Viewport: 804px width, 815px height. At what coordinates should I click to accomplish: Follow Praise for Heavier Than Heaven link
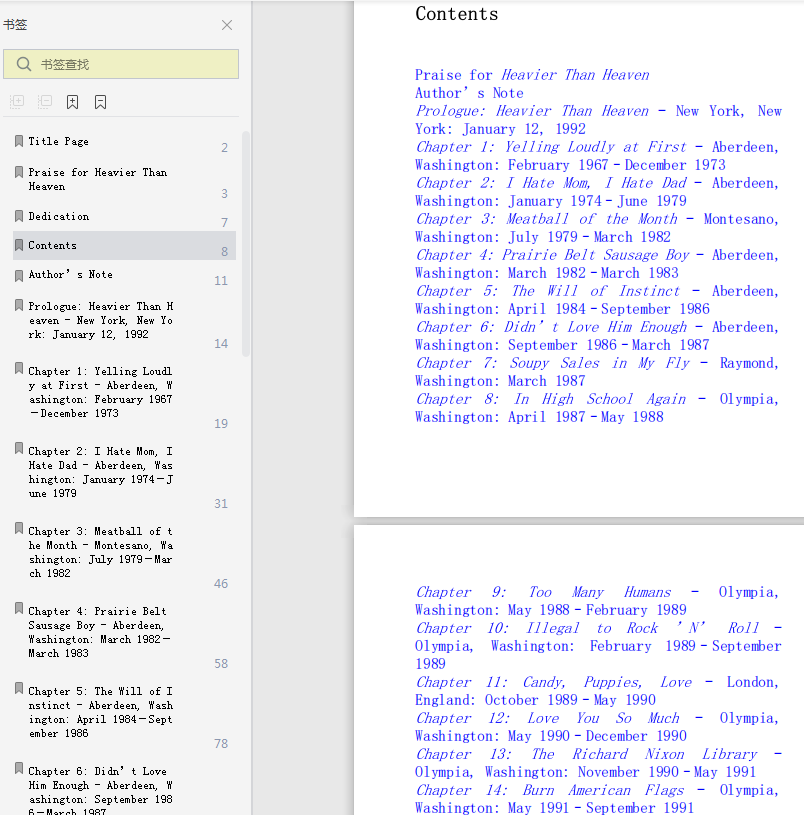coord(532,75)
